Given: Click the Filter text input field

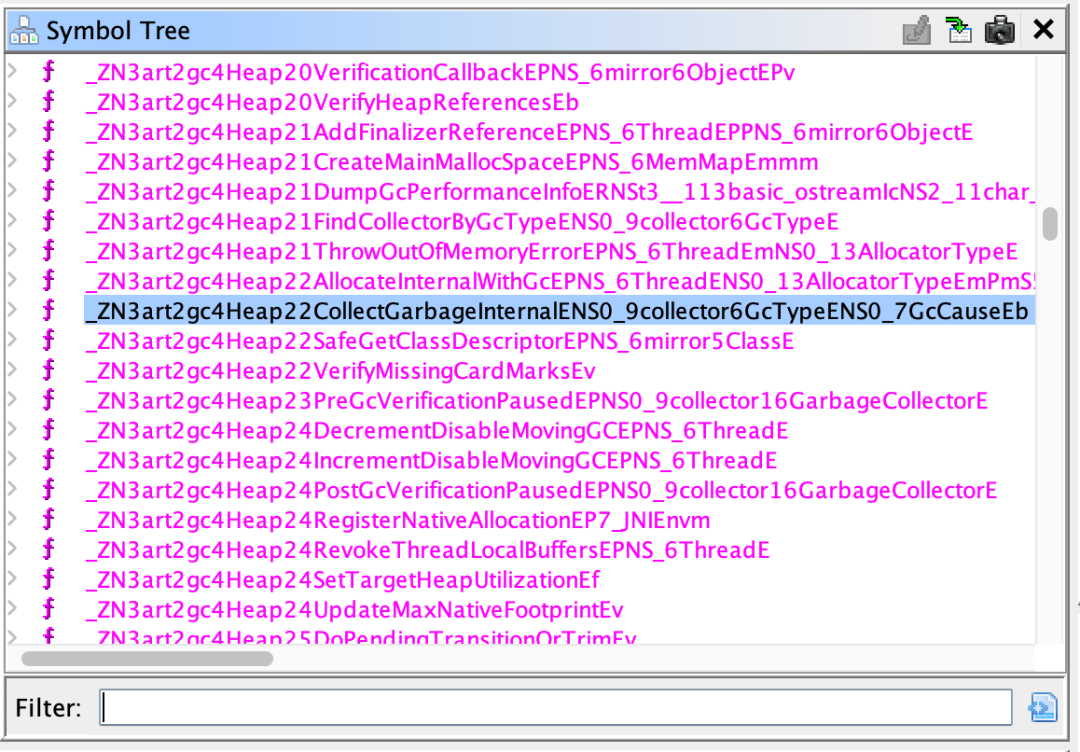Looking at the screenshot, I should tap(556, 707).
